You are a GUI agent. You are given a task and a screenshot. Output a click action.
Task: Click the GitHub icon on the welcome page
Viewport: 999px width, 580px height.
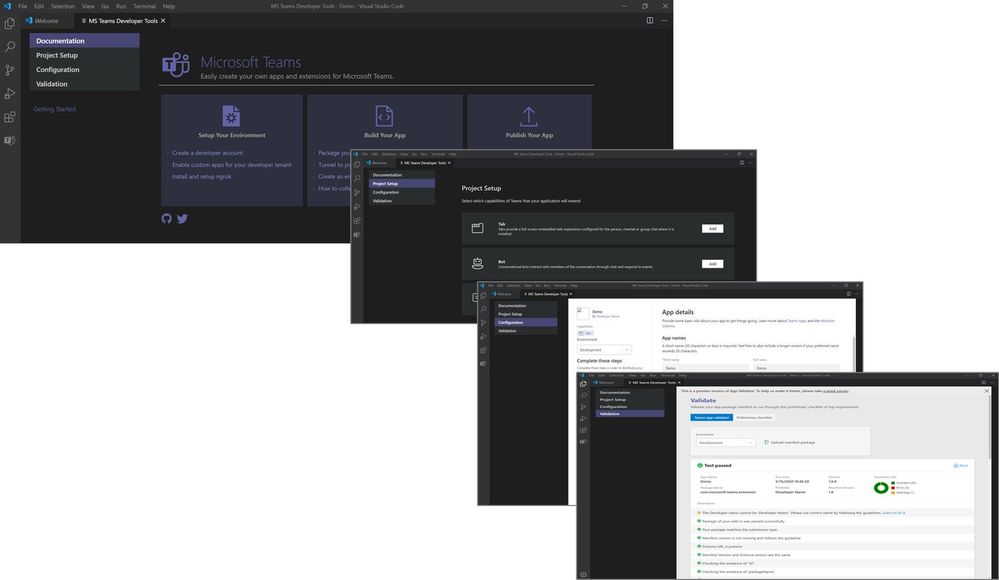point(167,218)
